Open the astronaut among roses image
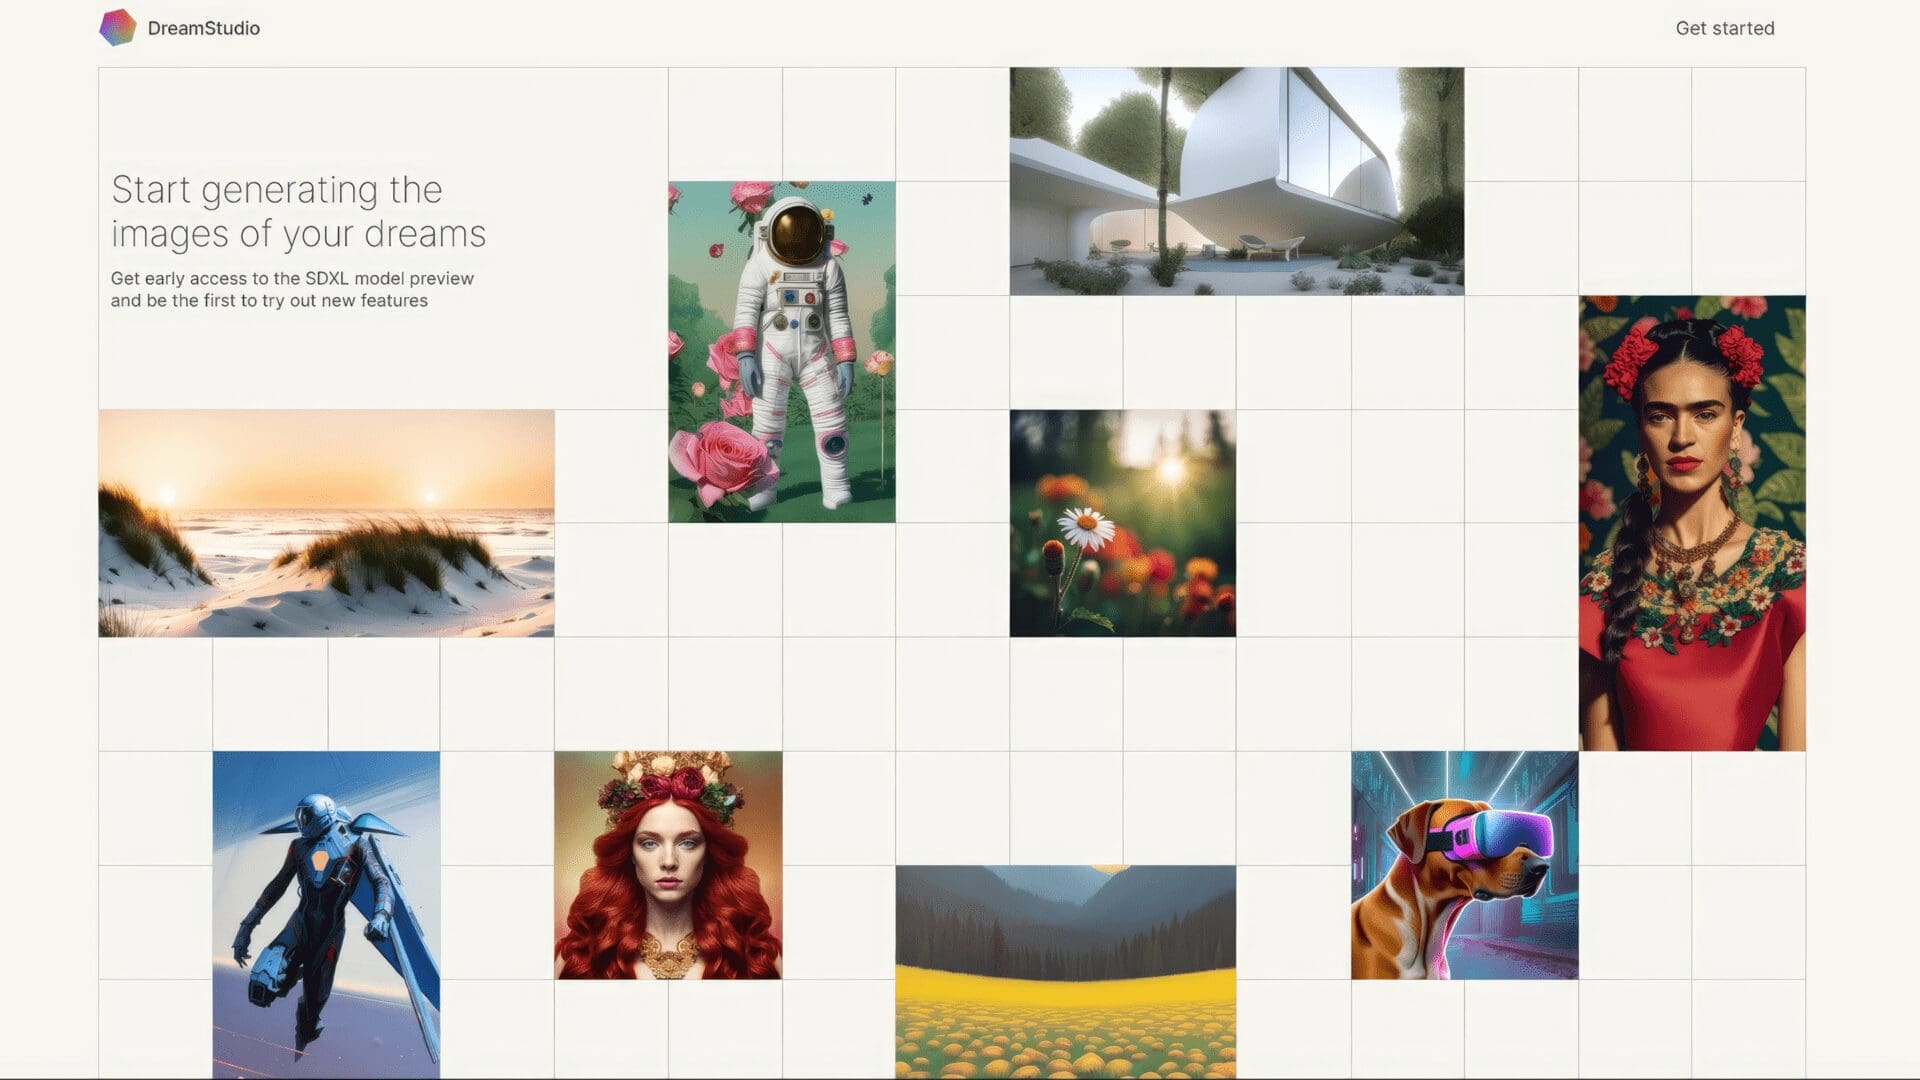This screenshot has width=1920, height=1080. click(x=782, y=352)
